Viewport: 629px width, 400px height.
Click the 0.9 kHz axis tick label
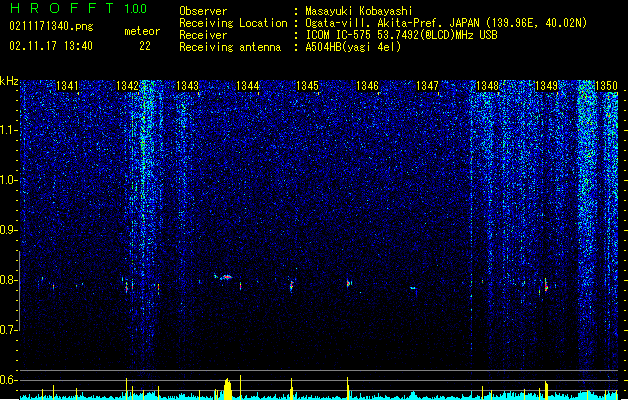coord(8,230)
